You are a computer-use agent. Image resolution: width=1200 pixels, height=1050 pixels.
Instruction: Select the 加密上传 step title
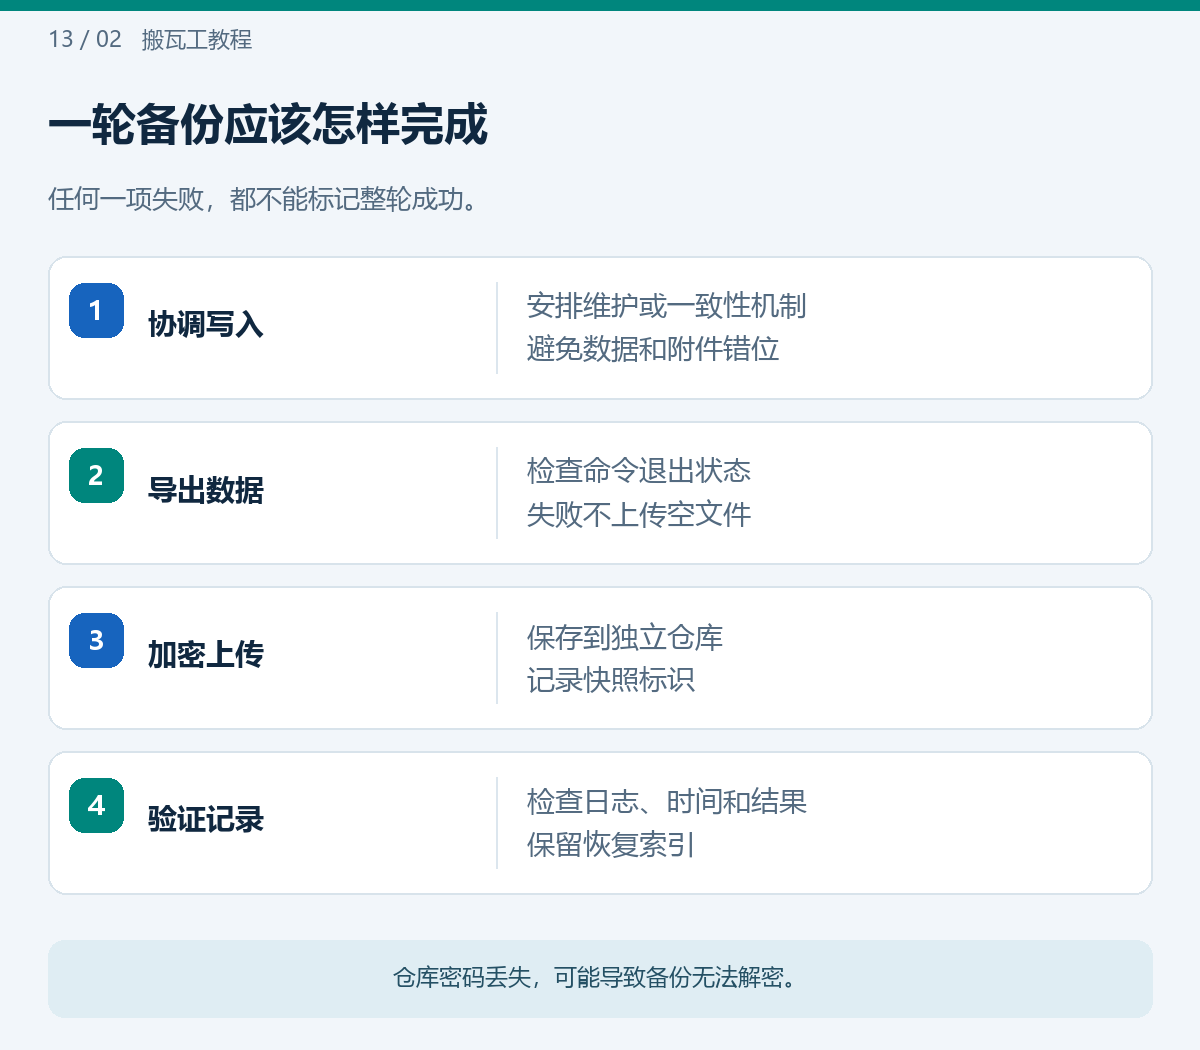click(206, 655)
